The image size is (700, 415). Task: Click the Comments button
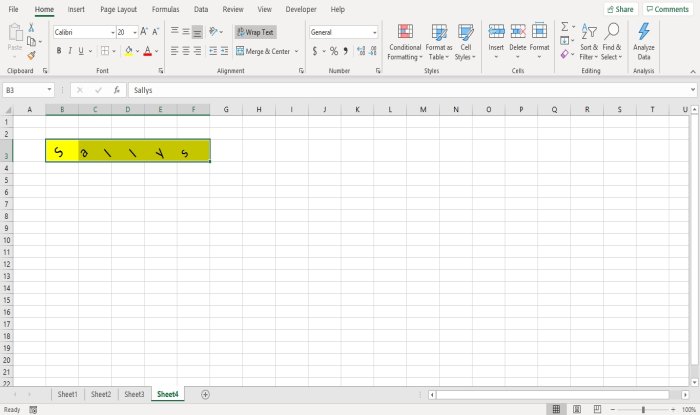coord(667,9)
